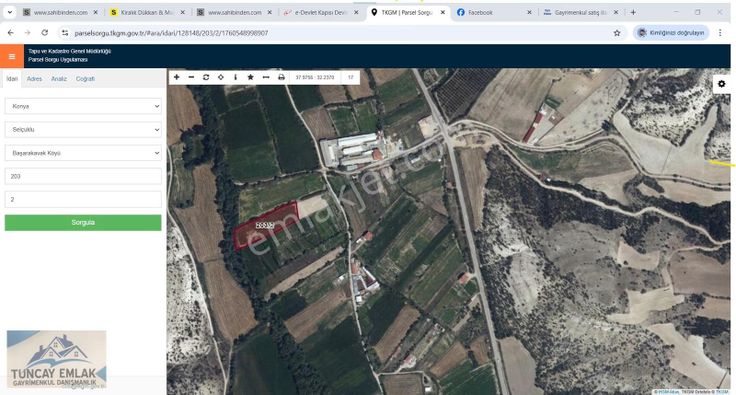This screenshot has width=736, height=395.
Task: Close the Gayrimenkul satış tab
Action: pyautogui.click(x=616, y=13)
